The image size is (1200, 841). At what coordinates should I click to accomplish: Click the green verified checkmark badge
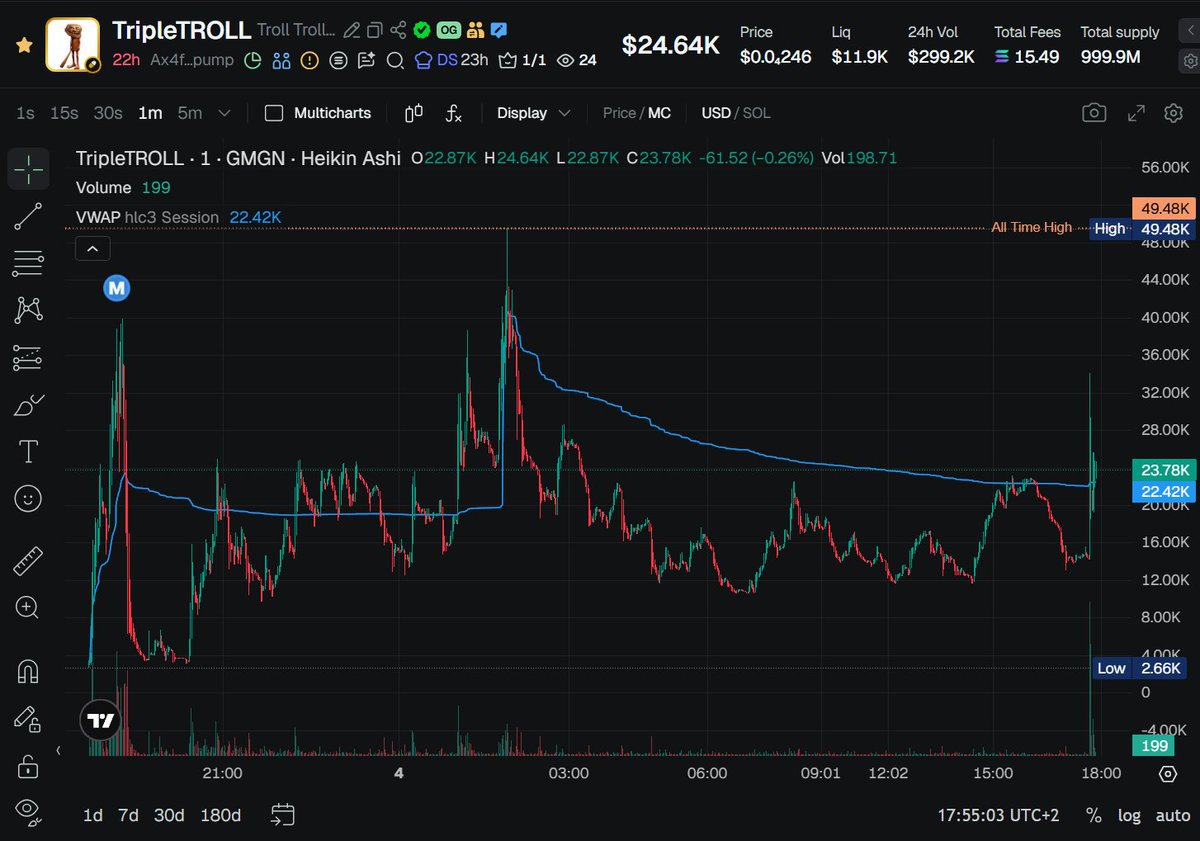(422, 30)
